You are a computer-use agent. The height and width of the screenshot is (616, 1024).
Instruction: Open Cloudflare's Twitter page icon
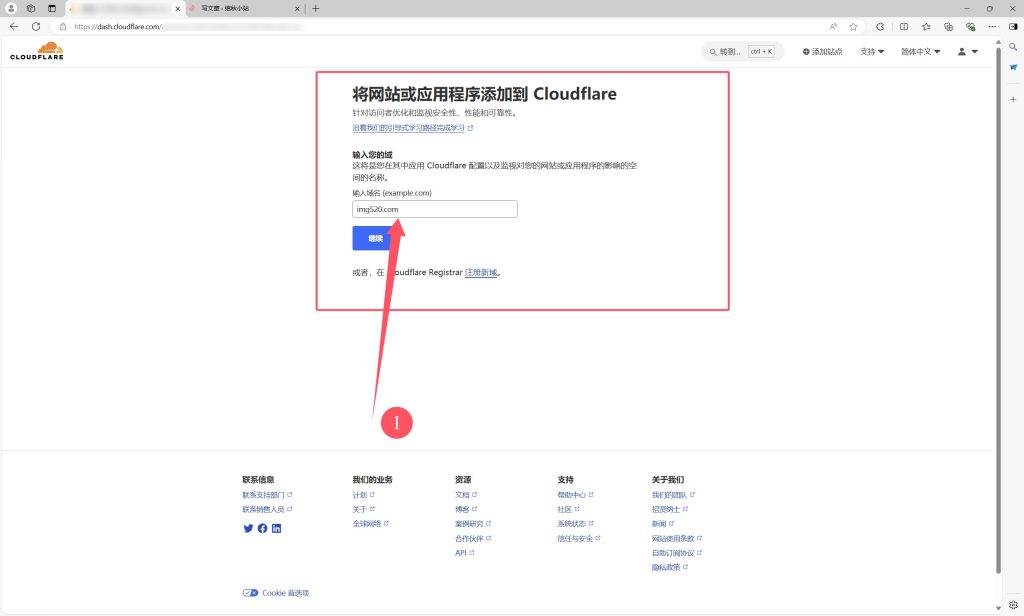coord(248,528)
